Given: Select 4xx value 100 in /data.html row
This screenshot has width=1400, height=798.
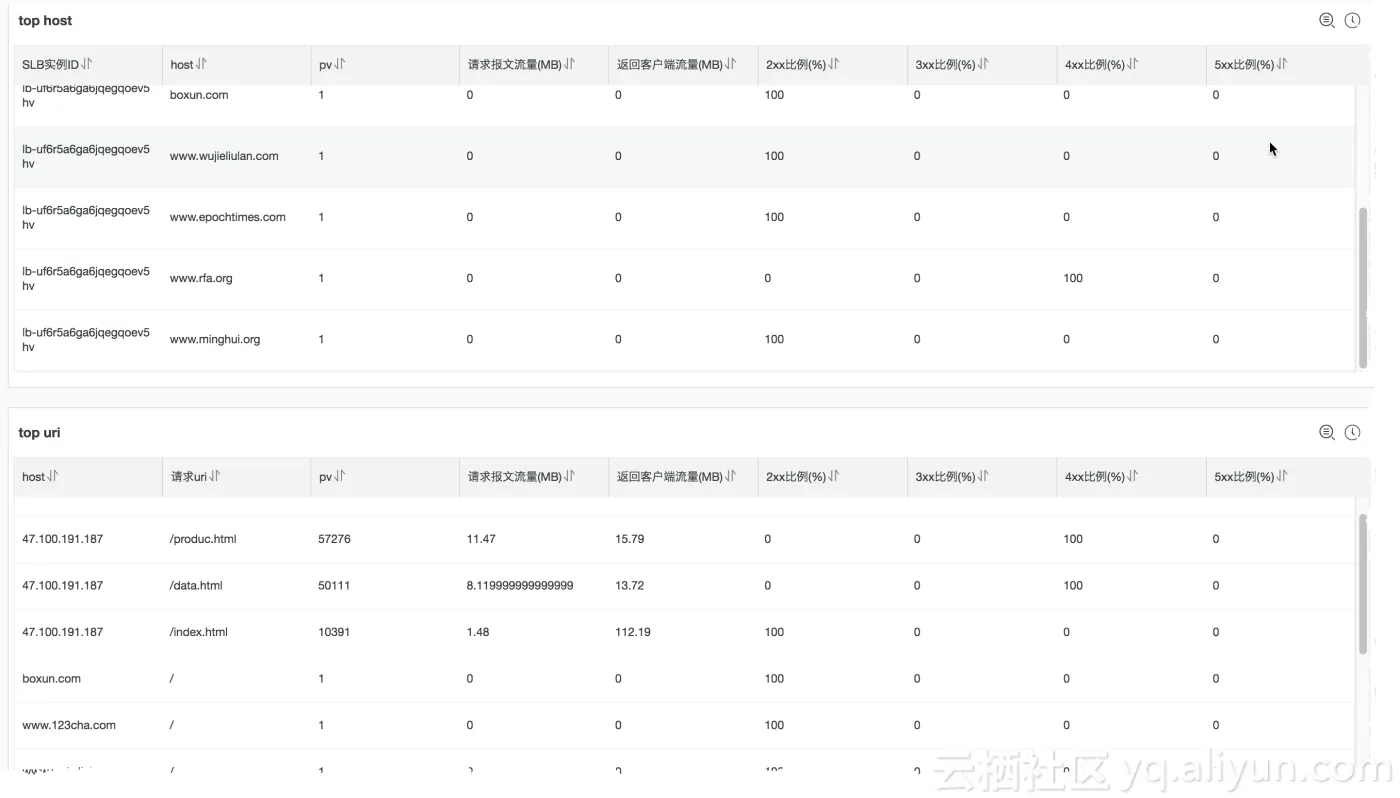Looking at the screenshot, I should tap(1073, 585).
